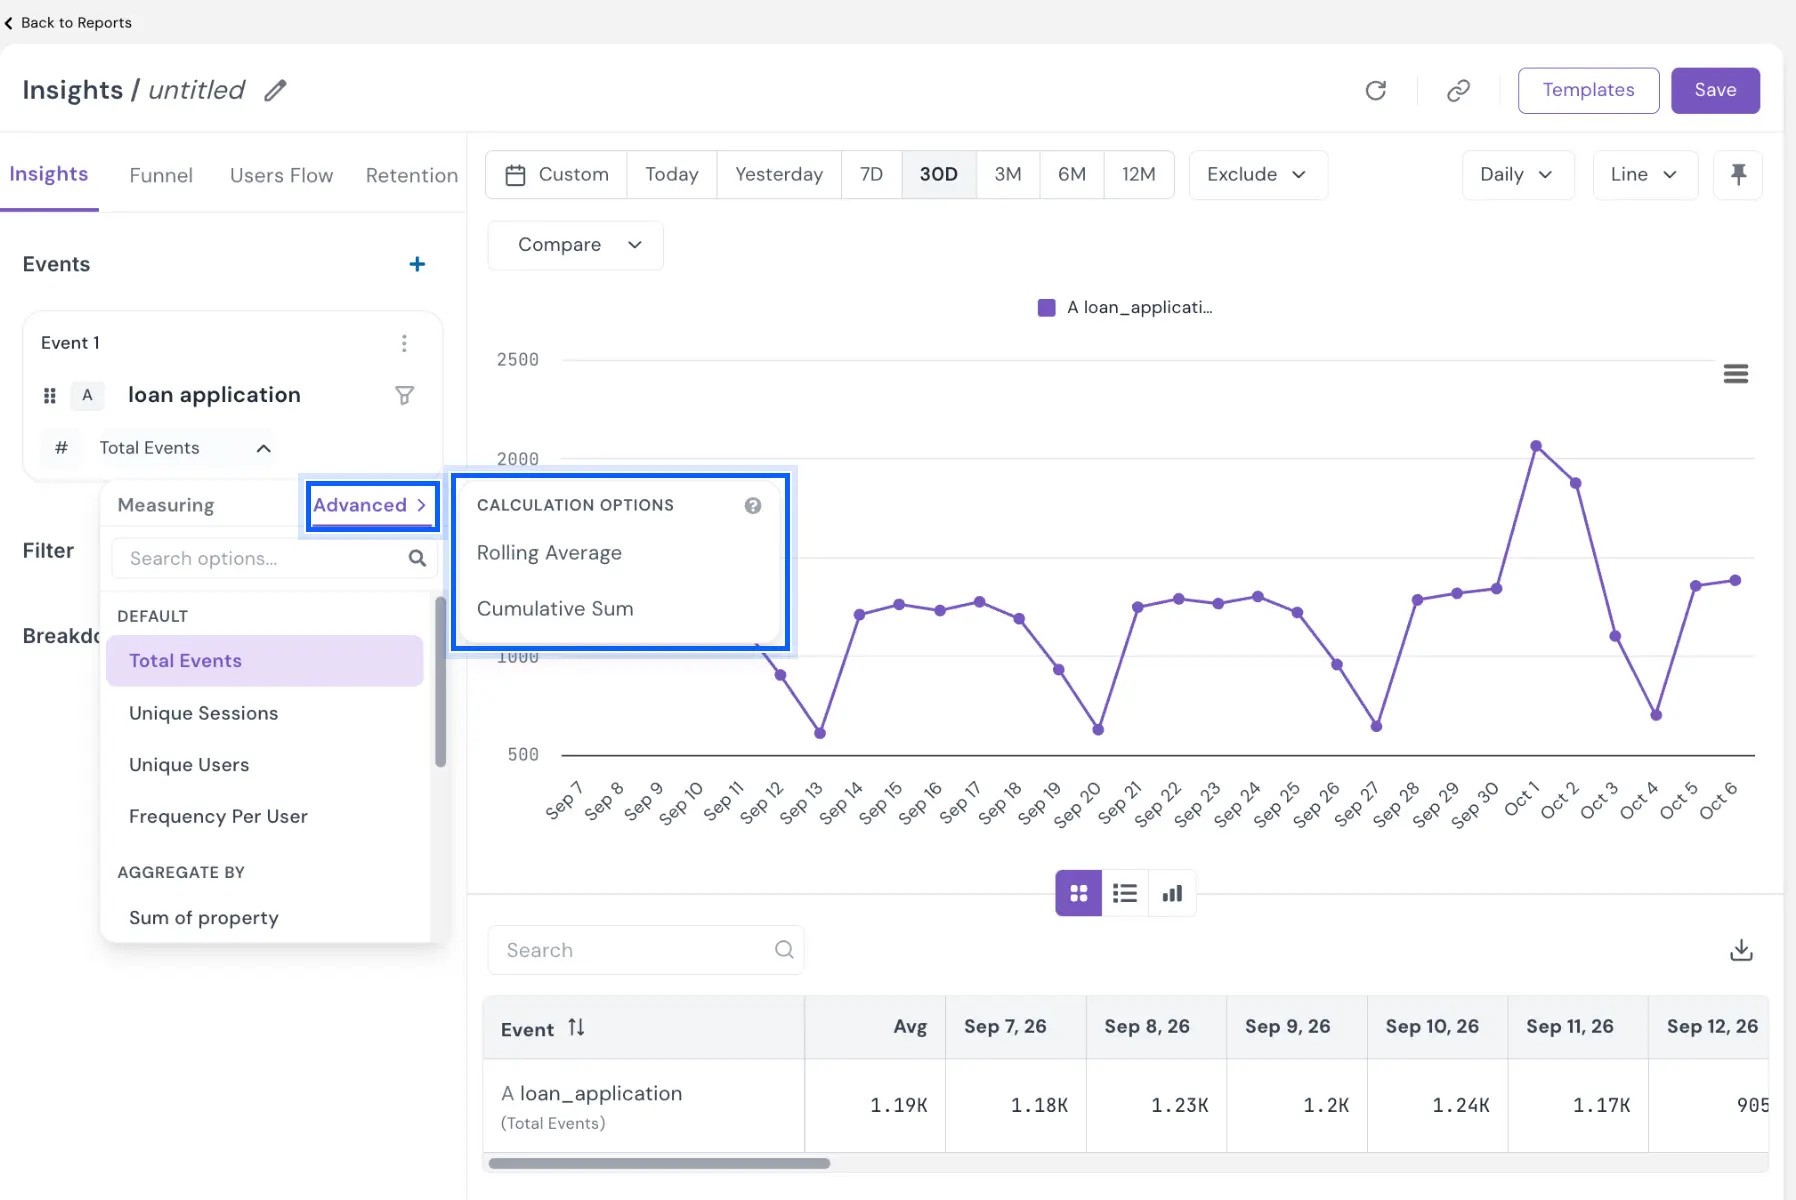Grab the drag handle for loan application
The width and height of the screenshot is (1796, 1200).
(50, 396)
